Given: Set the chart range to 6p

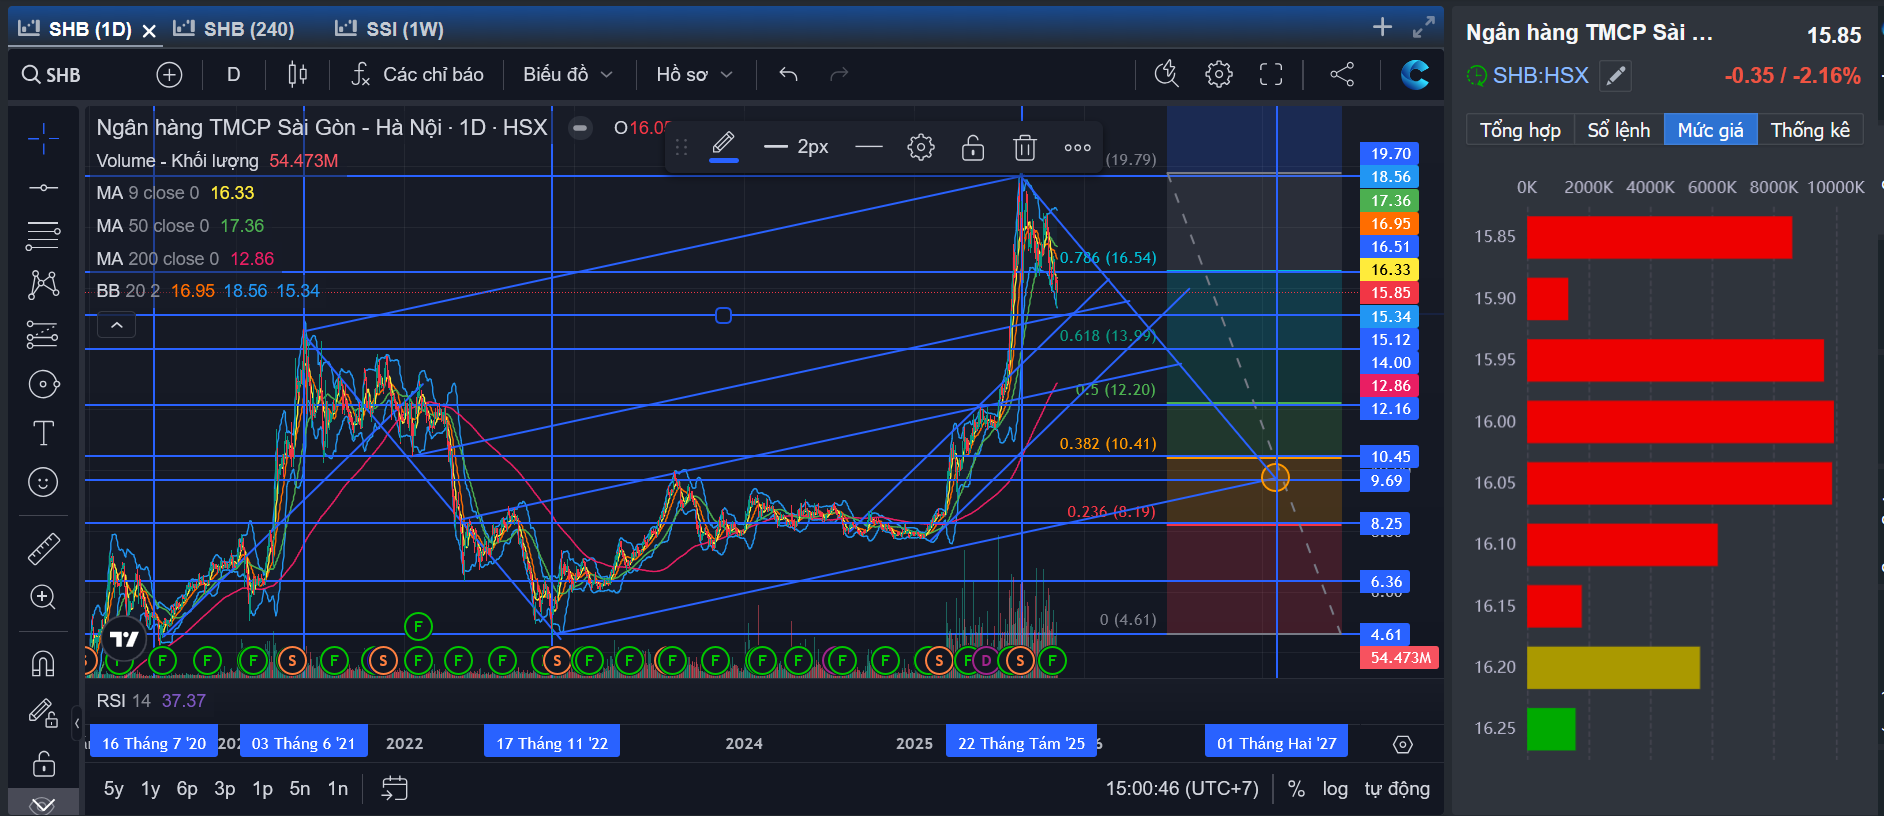Looking at the screenshot, I should click(187, 788).
